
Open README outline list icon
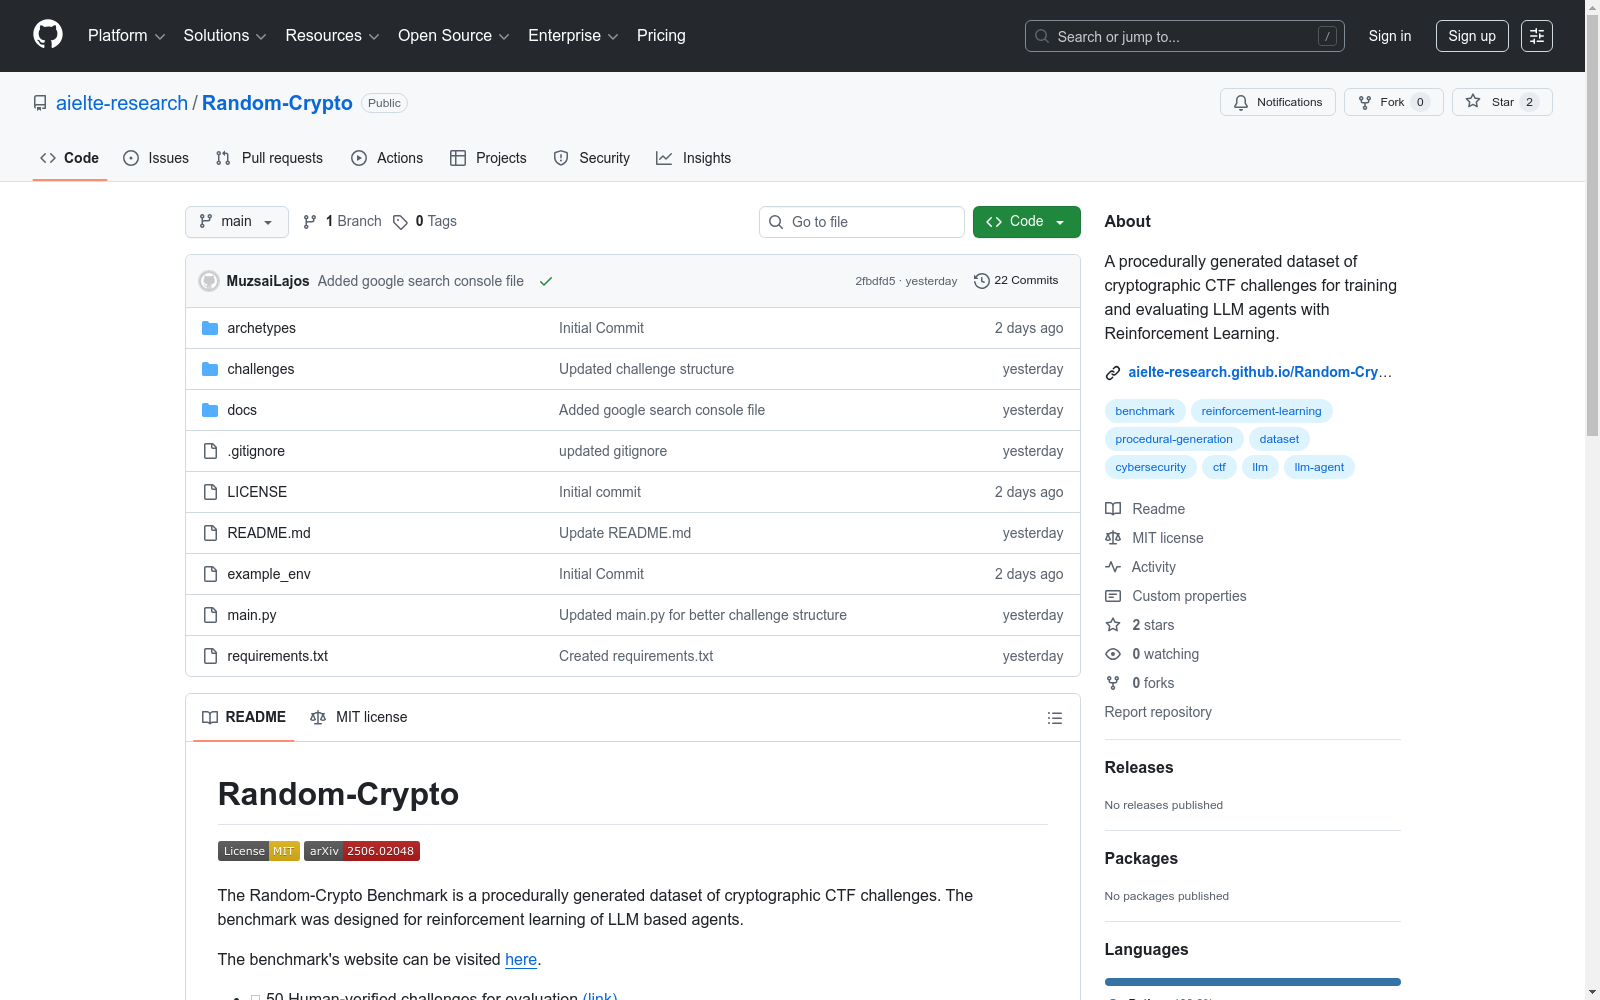(1054, 718)
